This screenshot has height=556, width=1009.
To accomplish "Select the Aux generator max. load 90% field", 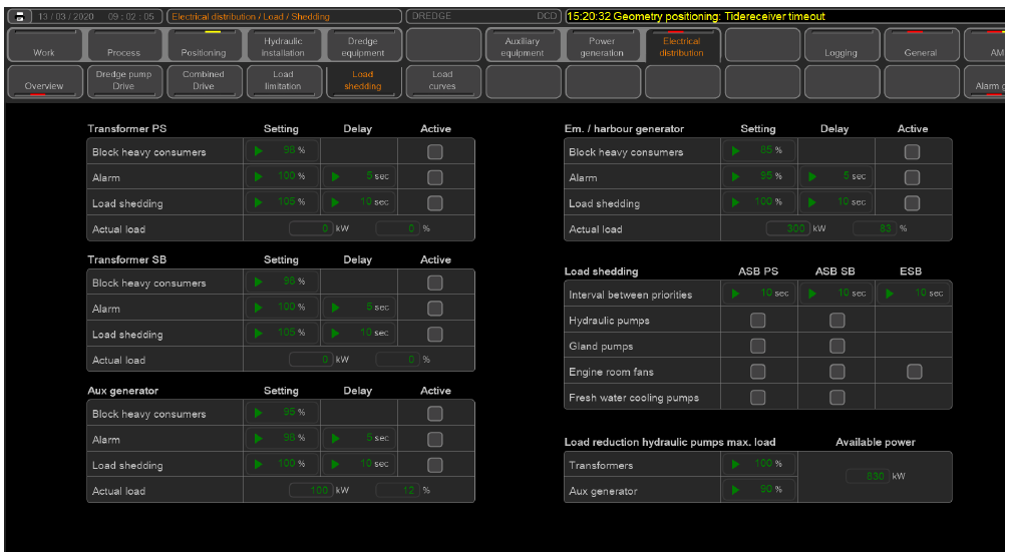I will pos(759,490).
